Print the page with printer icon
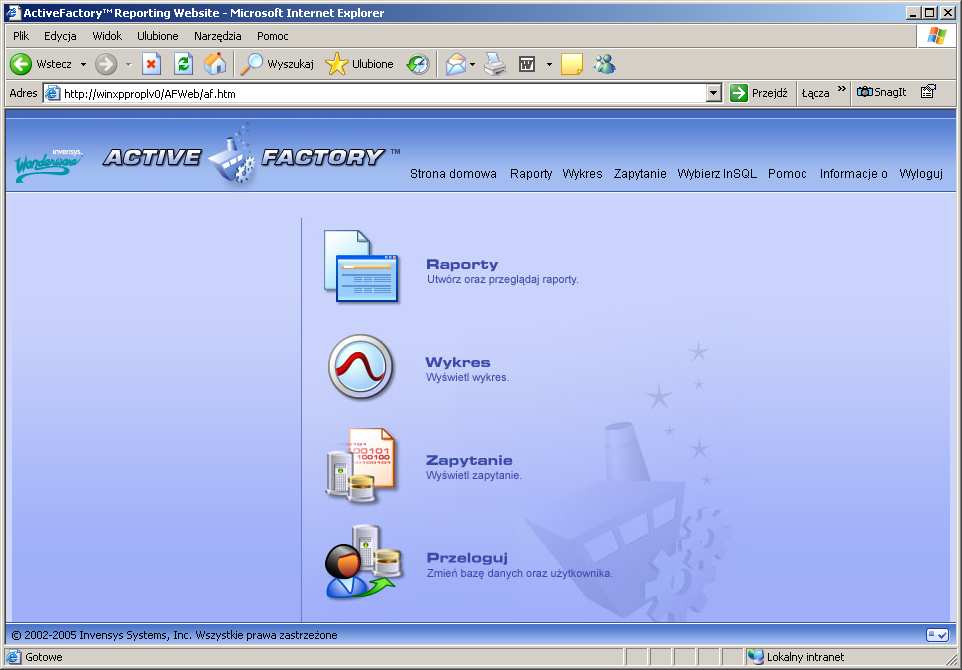962x670 pixels. click(x=495, y=64)
